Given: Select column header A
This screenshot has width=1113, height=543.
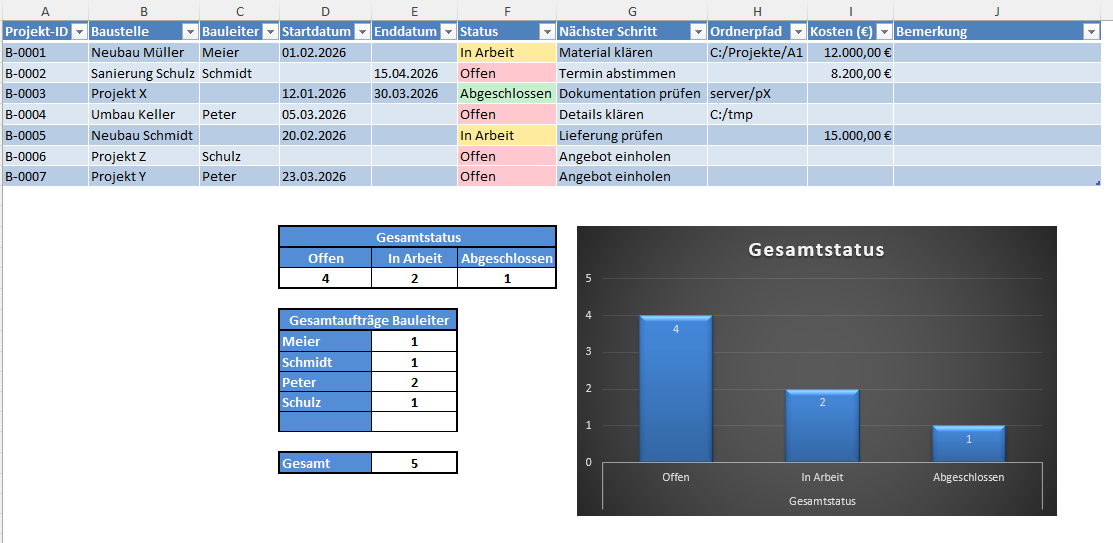Looking at the screenshot, I should (x=44, y=11).
